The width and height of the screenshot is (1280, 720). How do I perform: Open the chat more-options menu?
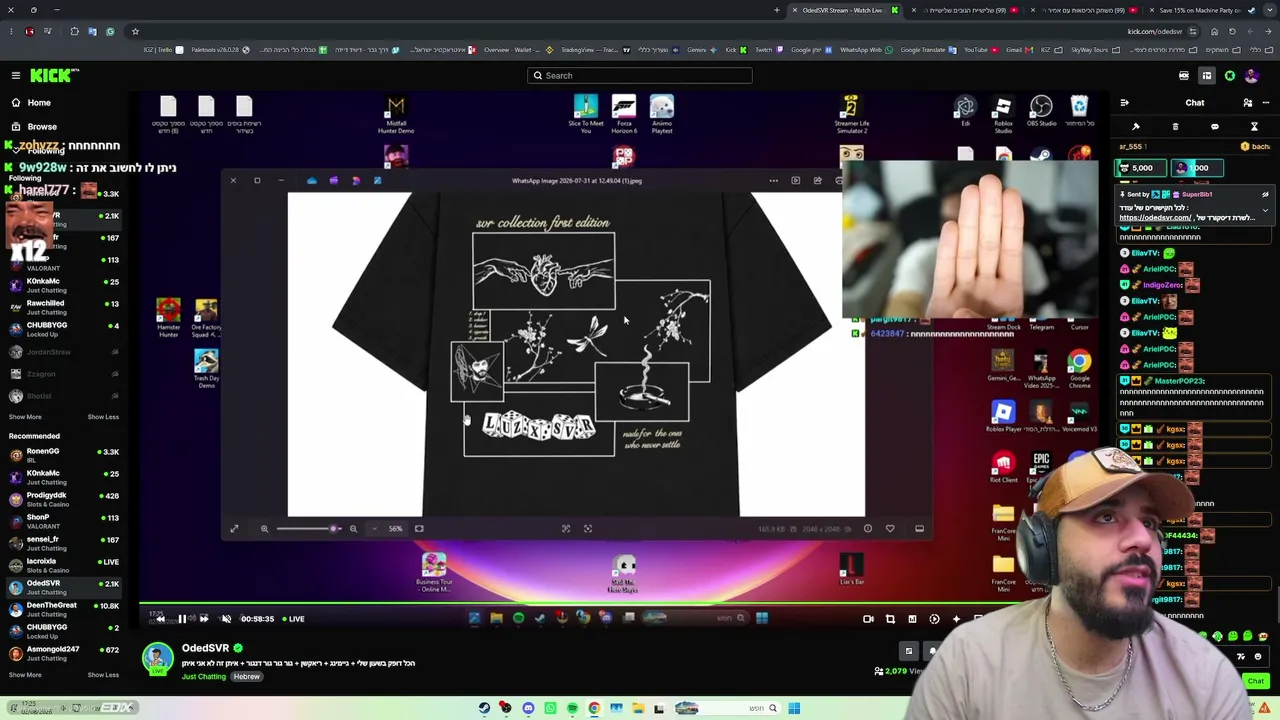coord(1265,102)
